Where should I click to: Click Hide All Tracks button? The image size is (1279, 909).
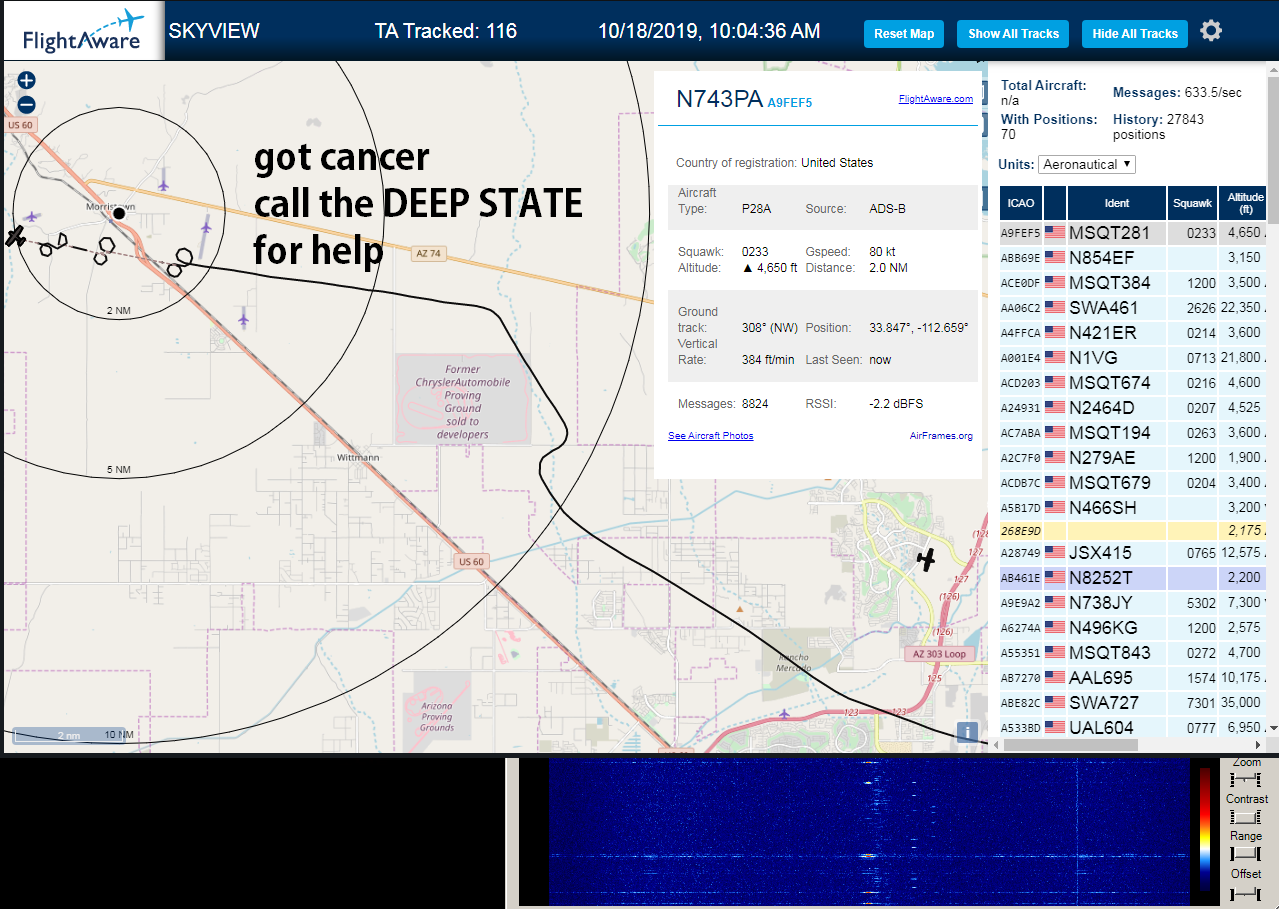[x=1135, y=34]
